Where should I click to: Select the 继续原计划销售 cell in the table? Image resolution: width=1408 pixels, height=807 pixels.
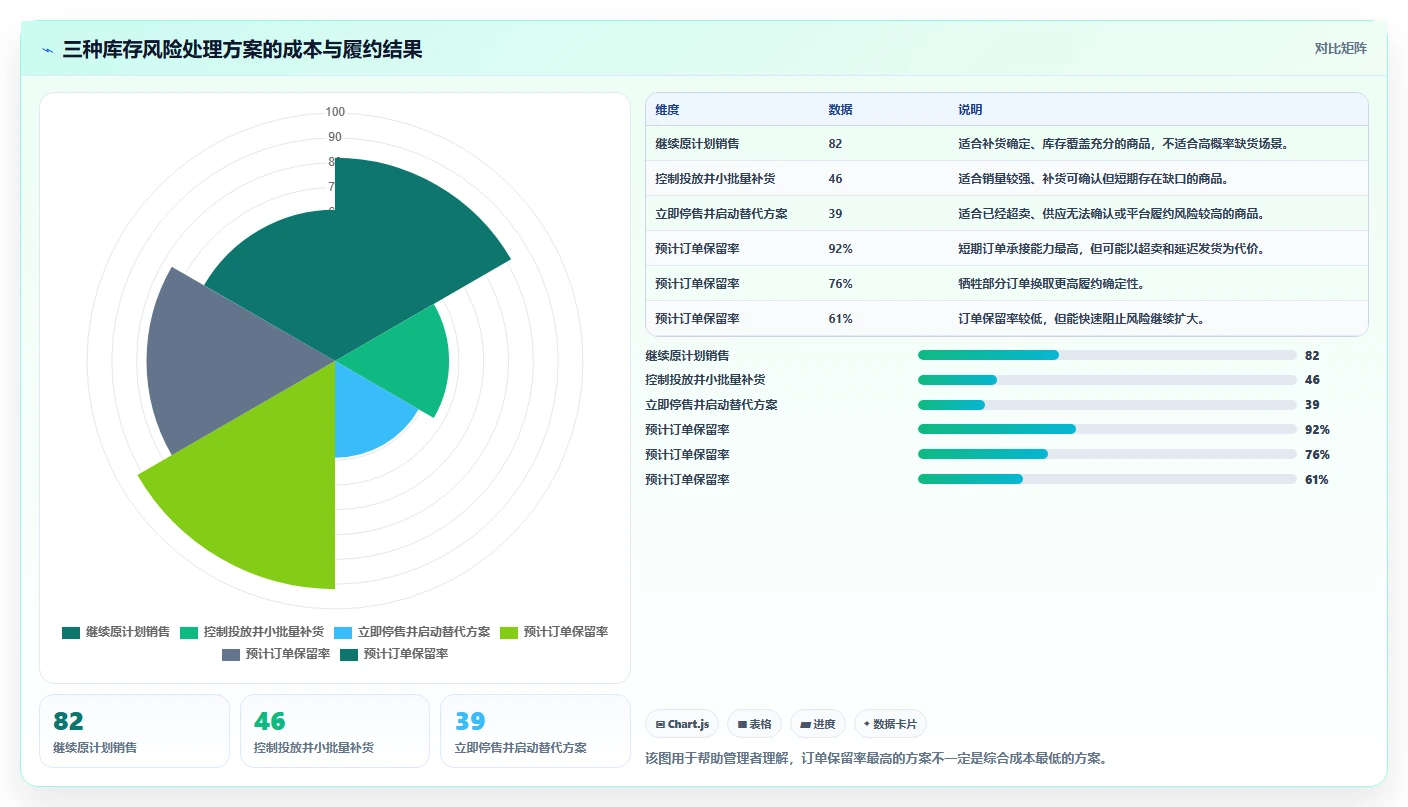pos(697,144)
